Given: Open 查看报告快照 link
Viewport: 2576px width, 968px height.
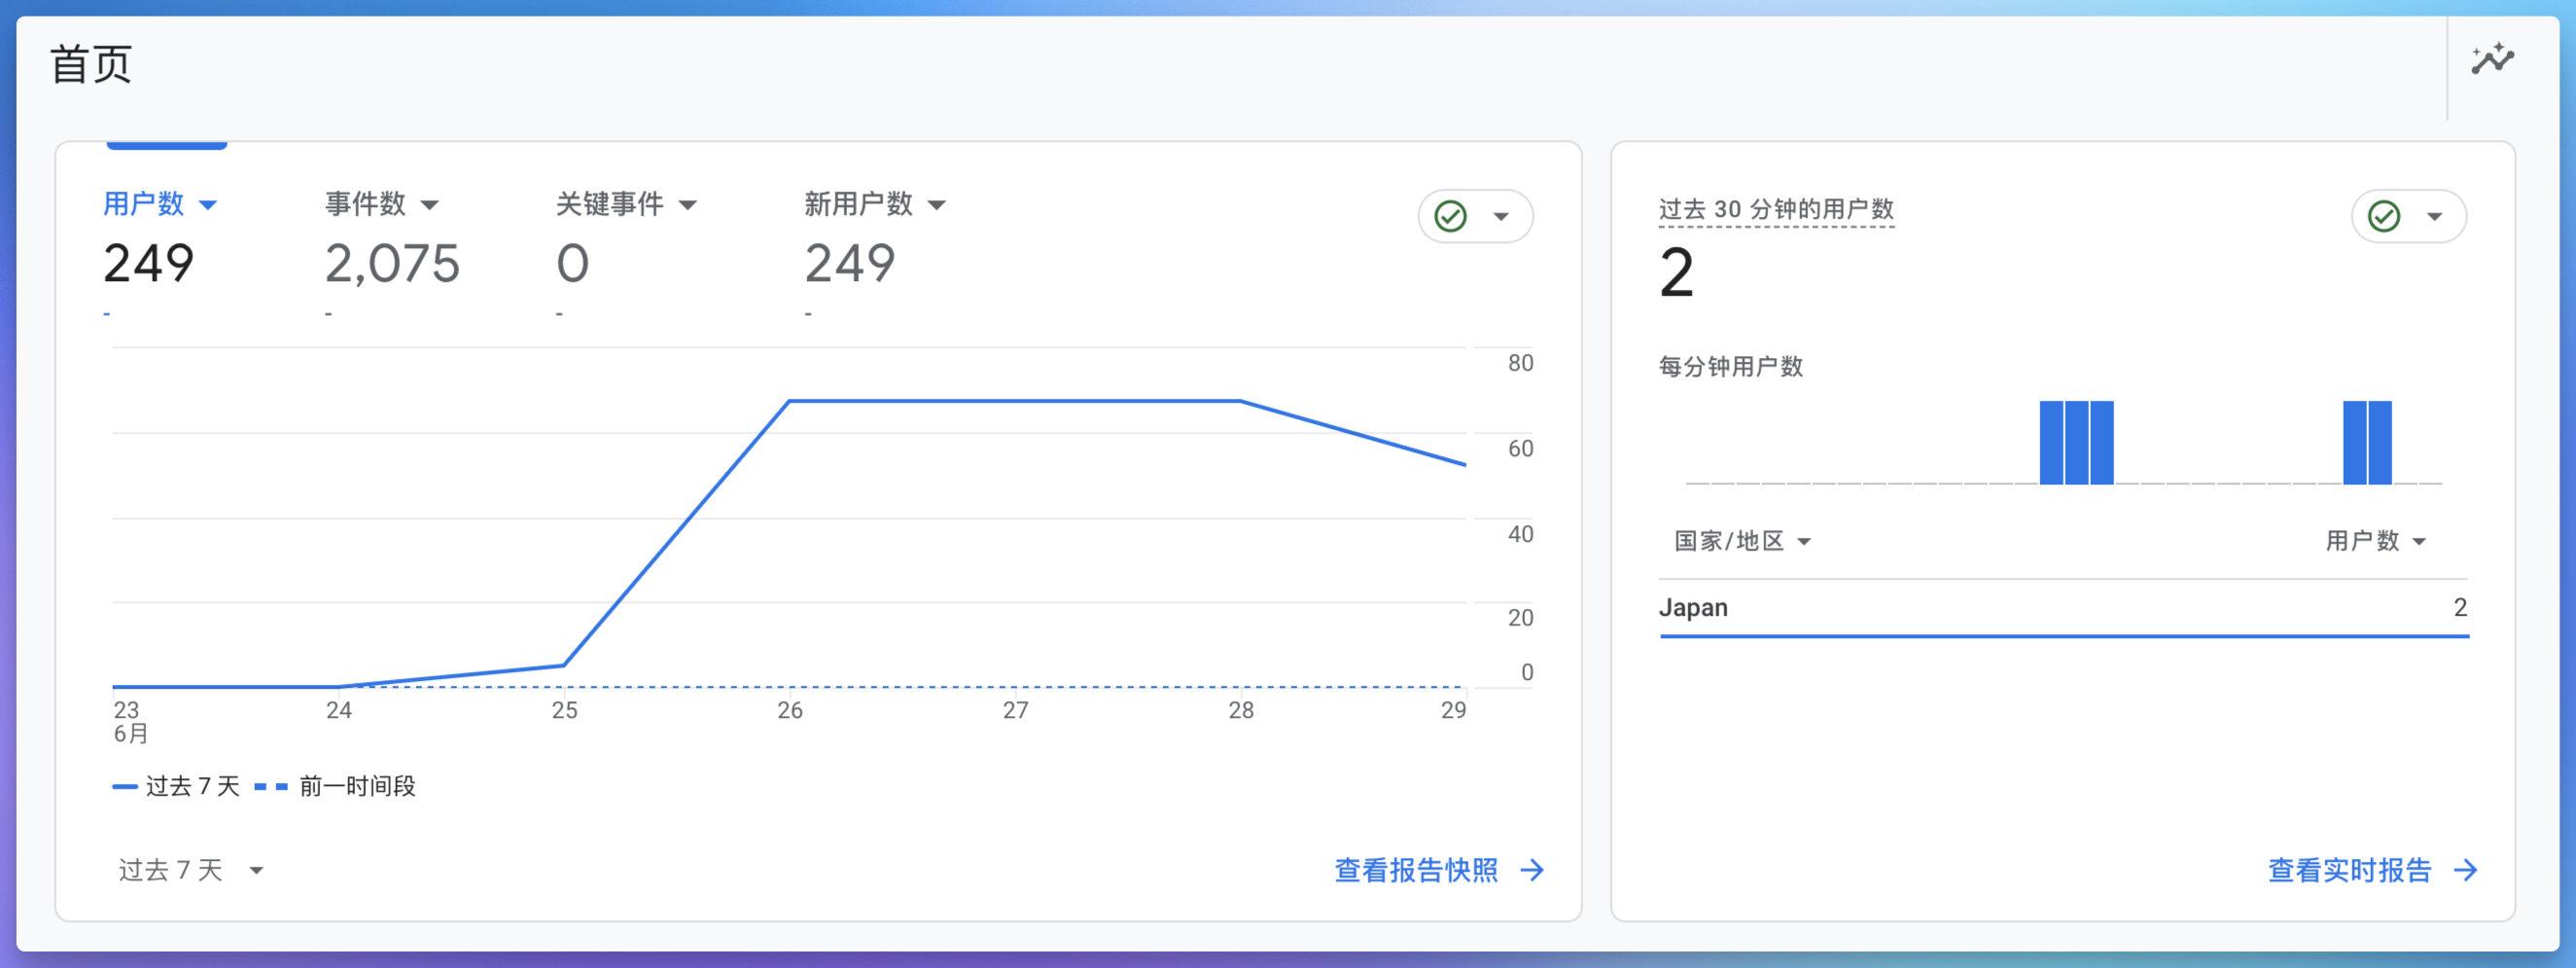Looking at the screenshot, I should pos(1415,870).
